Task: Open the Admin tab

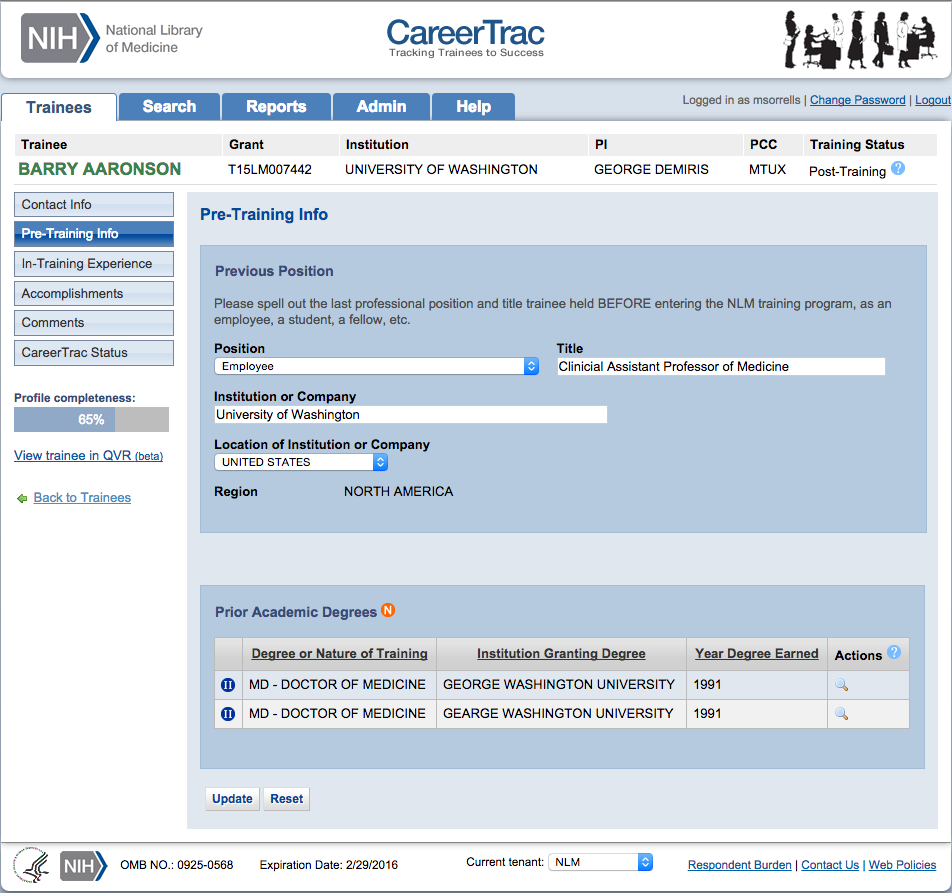Action: click(x=381, y=107)
